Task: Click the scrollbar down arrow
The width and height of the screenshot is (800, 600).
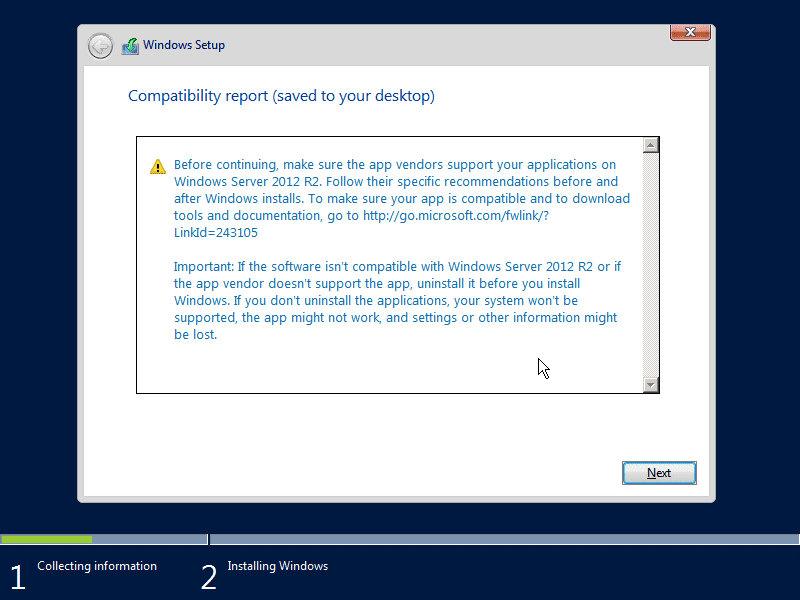Action: (x=653, y=385)
